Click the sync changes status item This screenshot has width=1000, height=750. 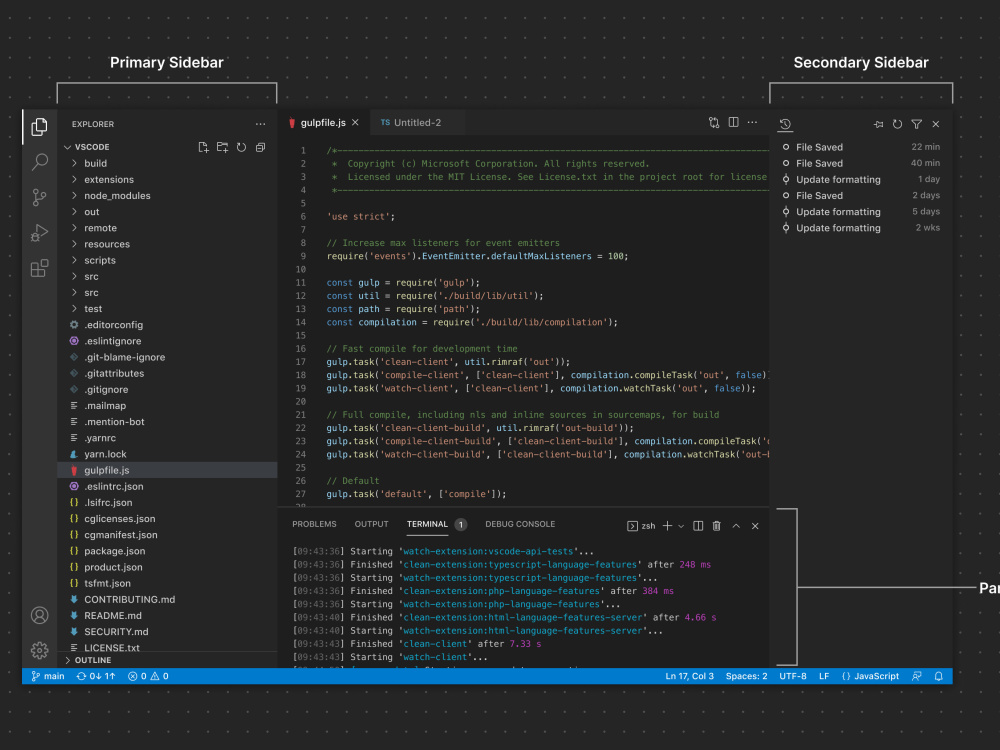[96, 676]
